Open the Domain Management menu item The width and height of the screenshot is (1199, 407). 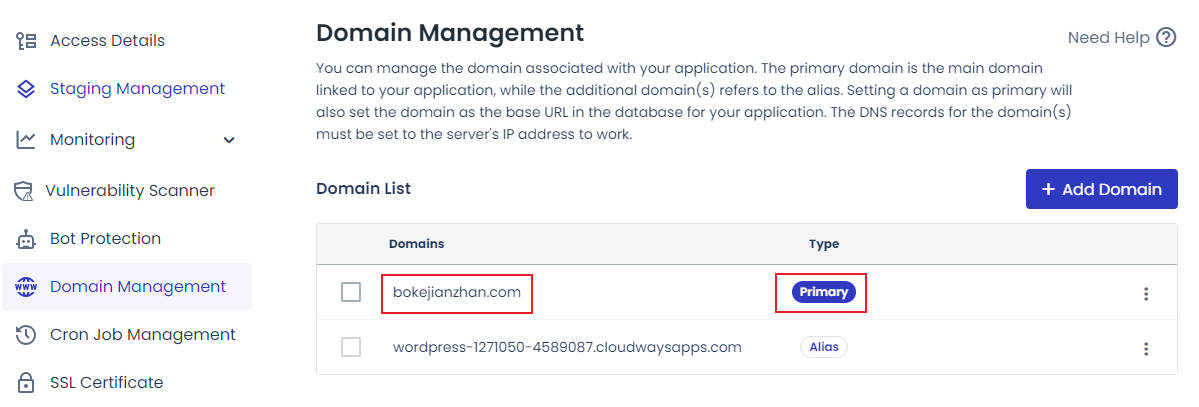[138, 287]
